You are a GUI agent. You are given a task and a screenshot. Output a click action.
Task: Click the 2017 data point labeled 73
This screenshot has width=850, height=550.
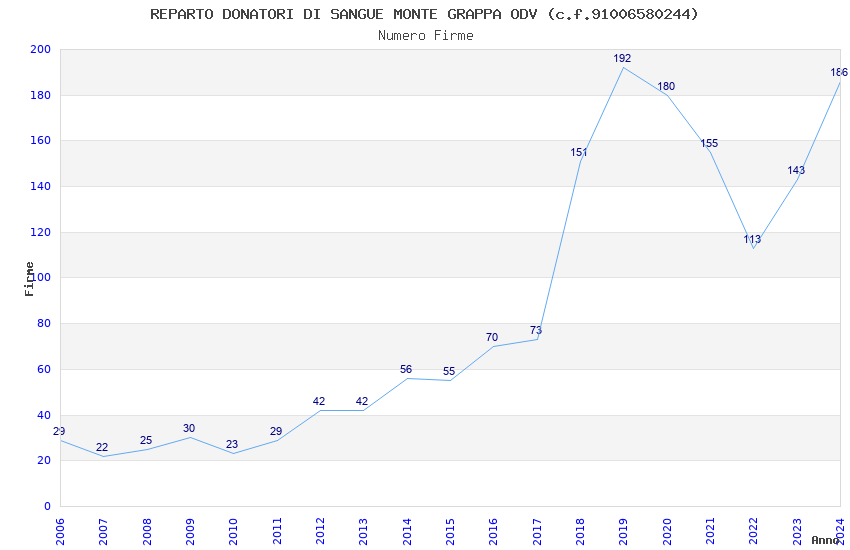536,330
